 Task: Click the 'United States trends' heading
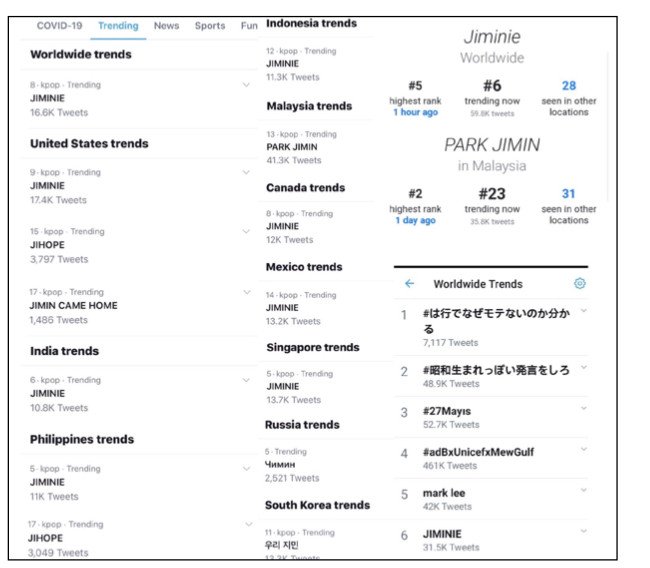tap(89, 143)
